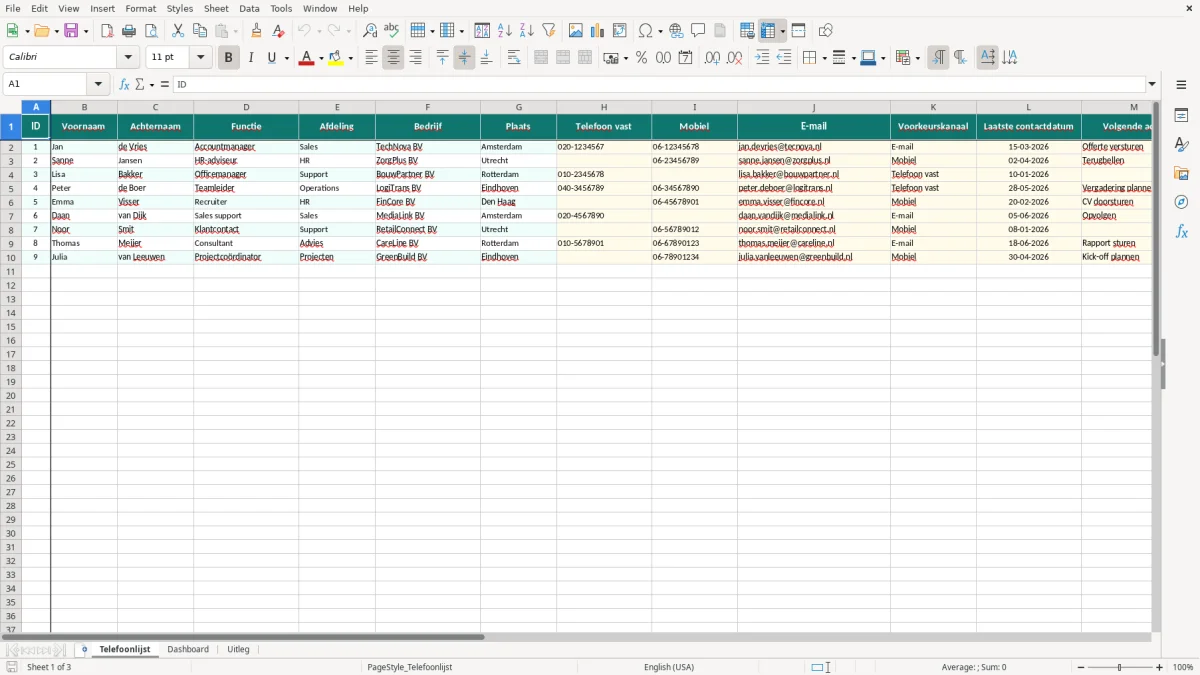The width and height of the screenshot is (1200, 675).
Task: Open the File menu
Action: point(12,8)
